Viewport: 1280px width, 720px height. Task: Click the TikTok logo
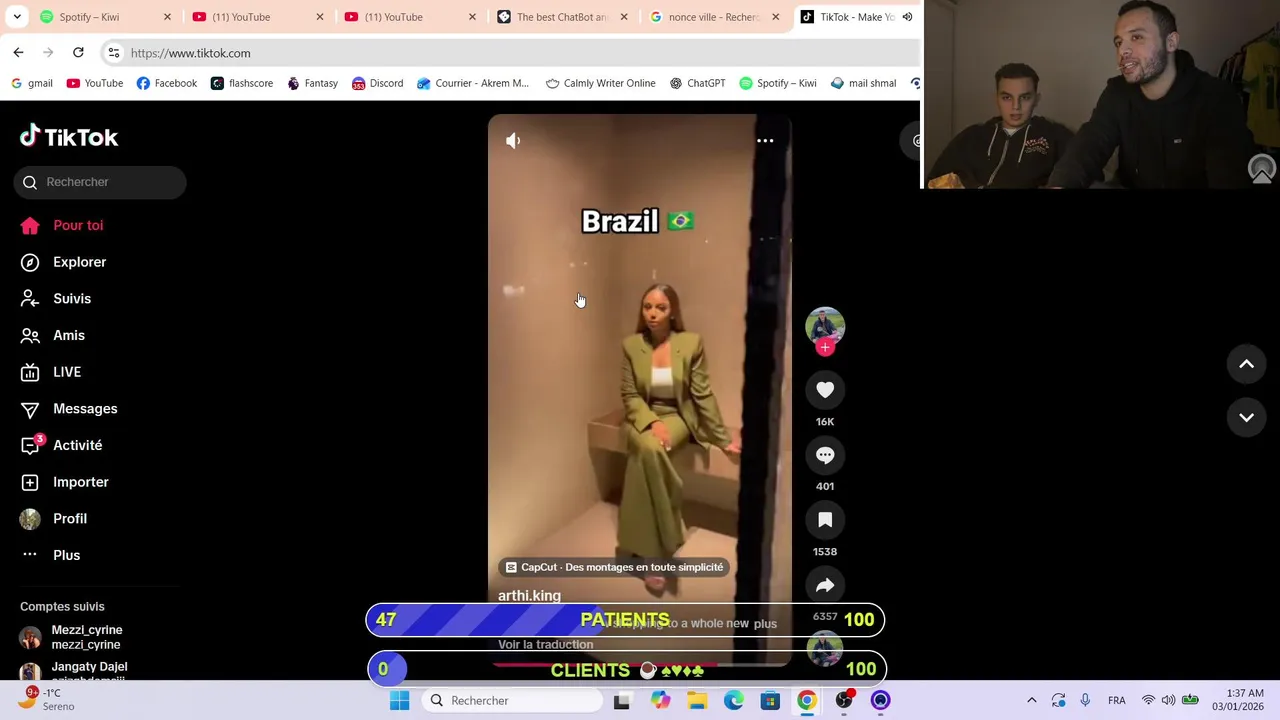click(69, 137)
